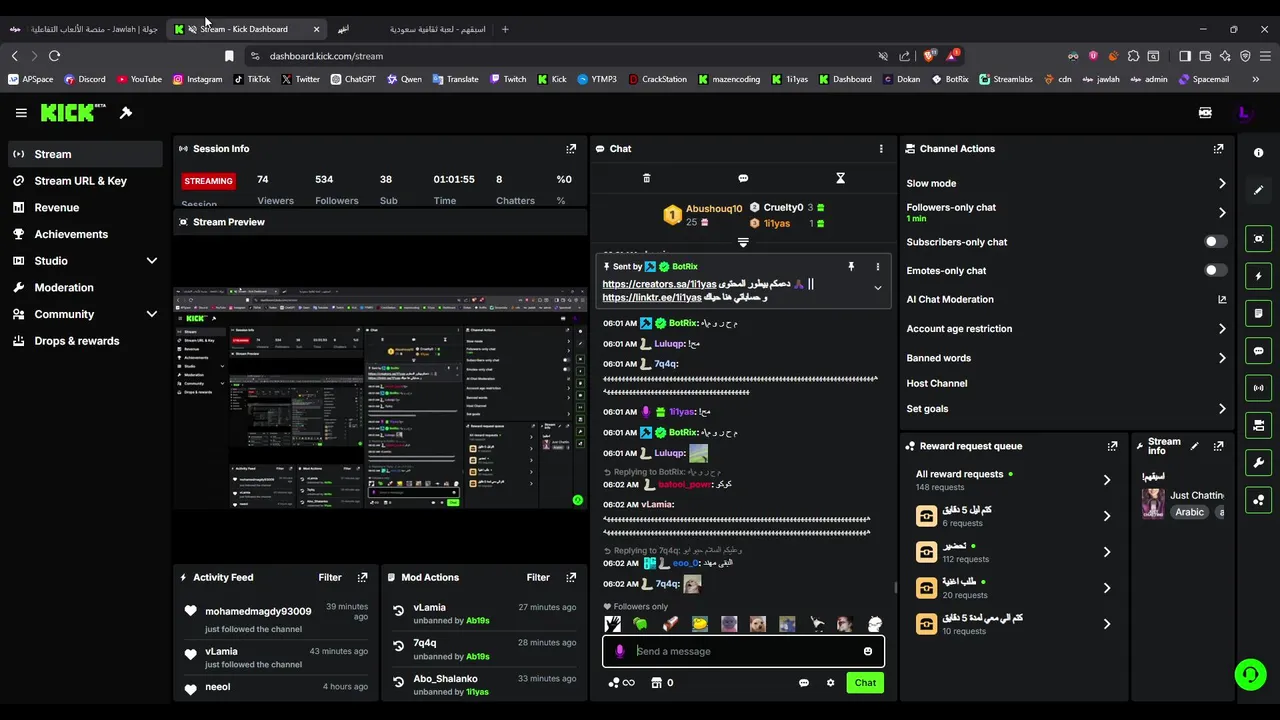The image size is (1280, 720).
Task: Click the Kick logo
Action: pyautogui.click(x=73, y=113)
